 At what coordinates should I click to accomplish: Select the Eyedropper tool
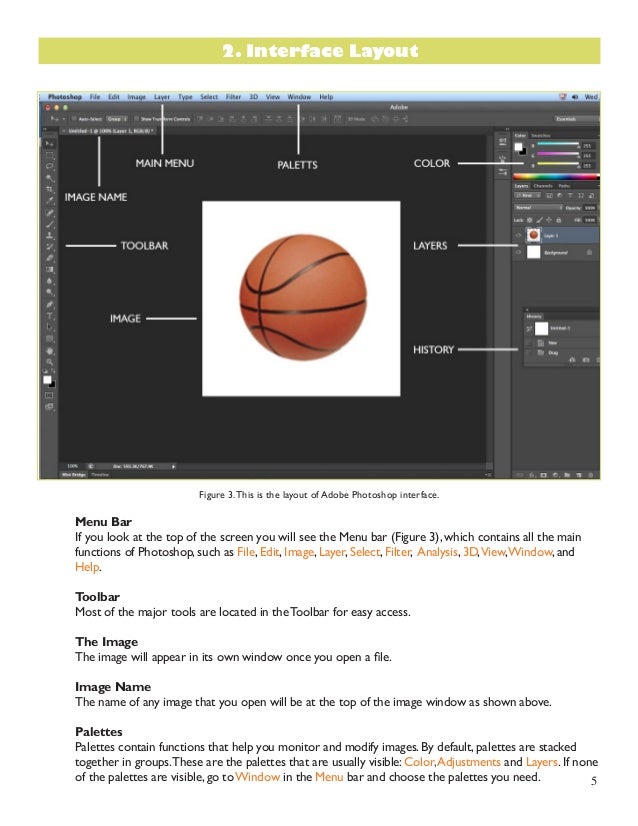(49, 201)
